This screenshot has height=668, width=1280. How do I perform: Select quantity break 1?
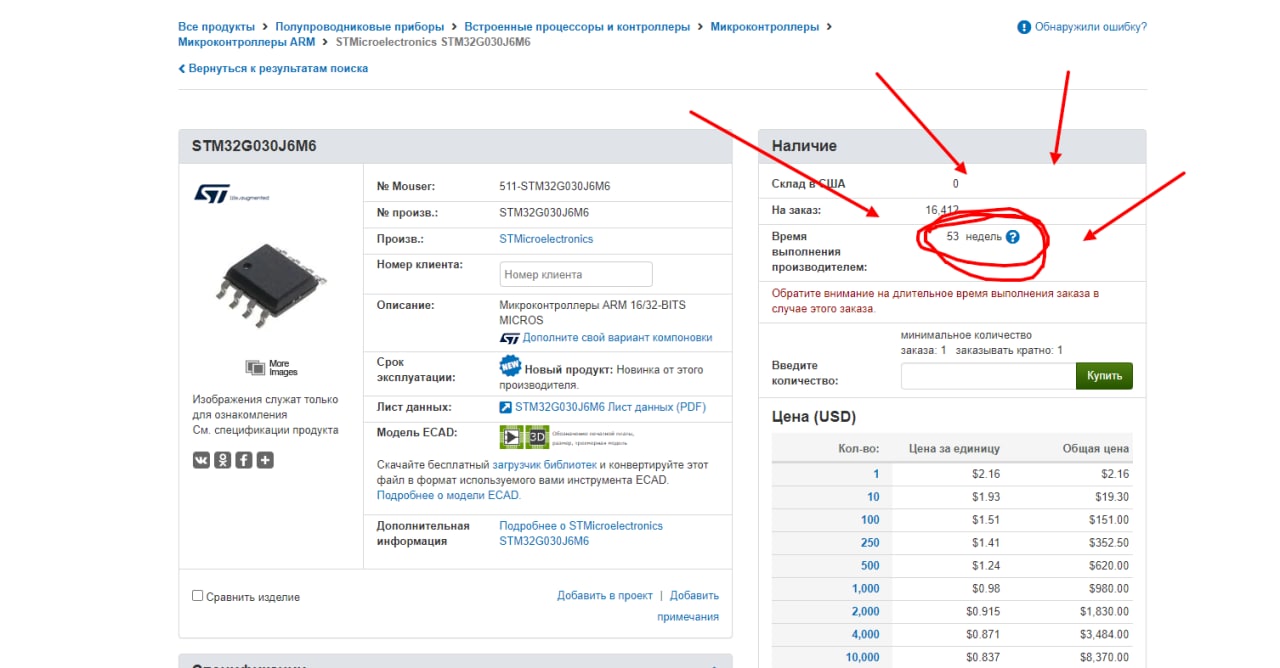[876, 474]
